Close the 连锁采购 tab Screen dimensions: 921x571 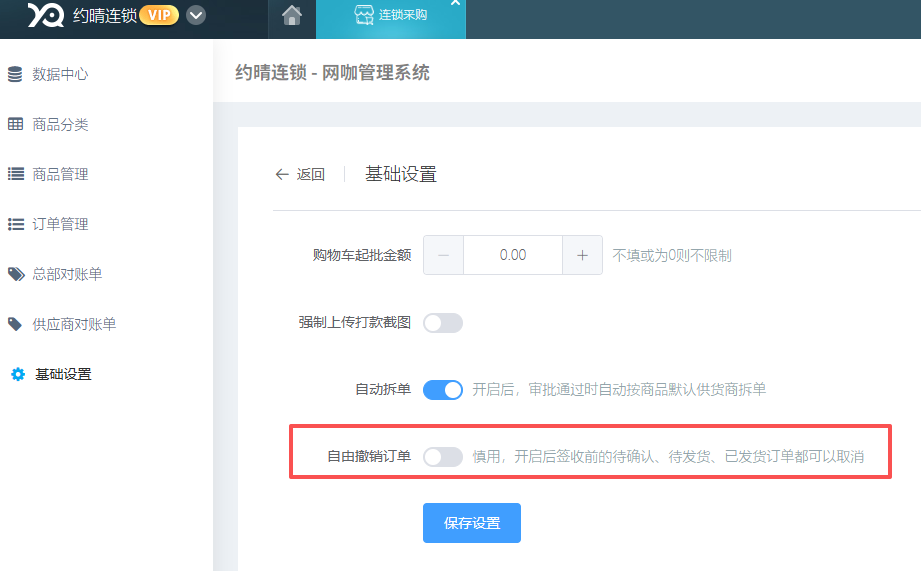pos(455,3)
